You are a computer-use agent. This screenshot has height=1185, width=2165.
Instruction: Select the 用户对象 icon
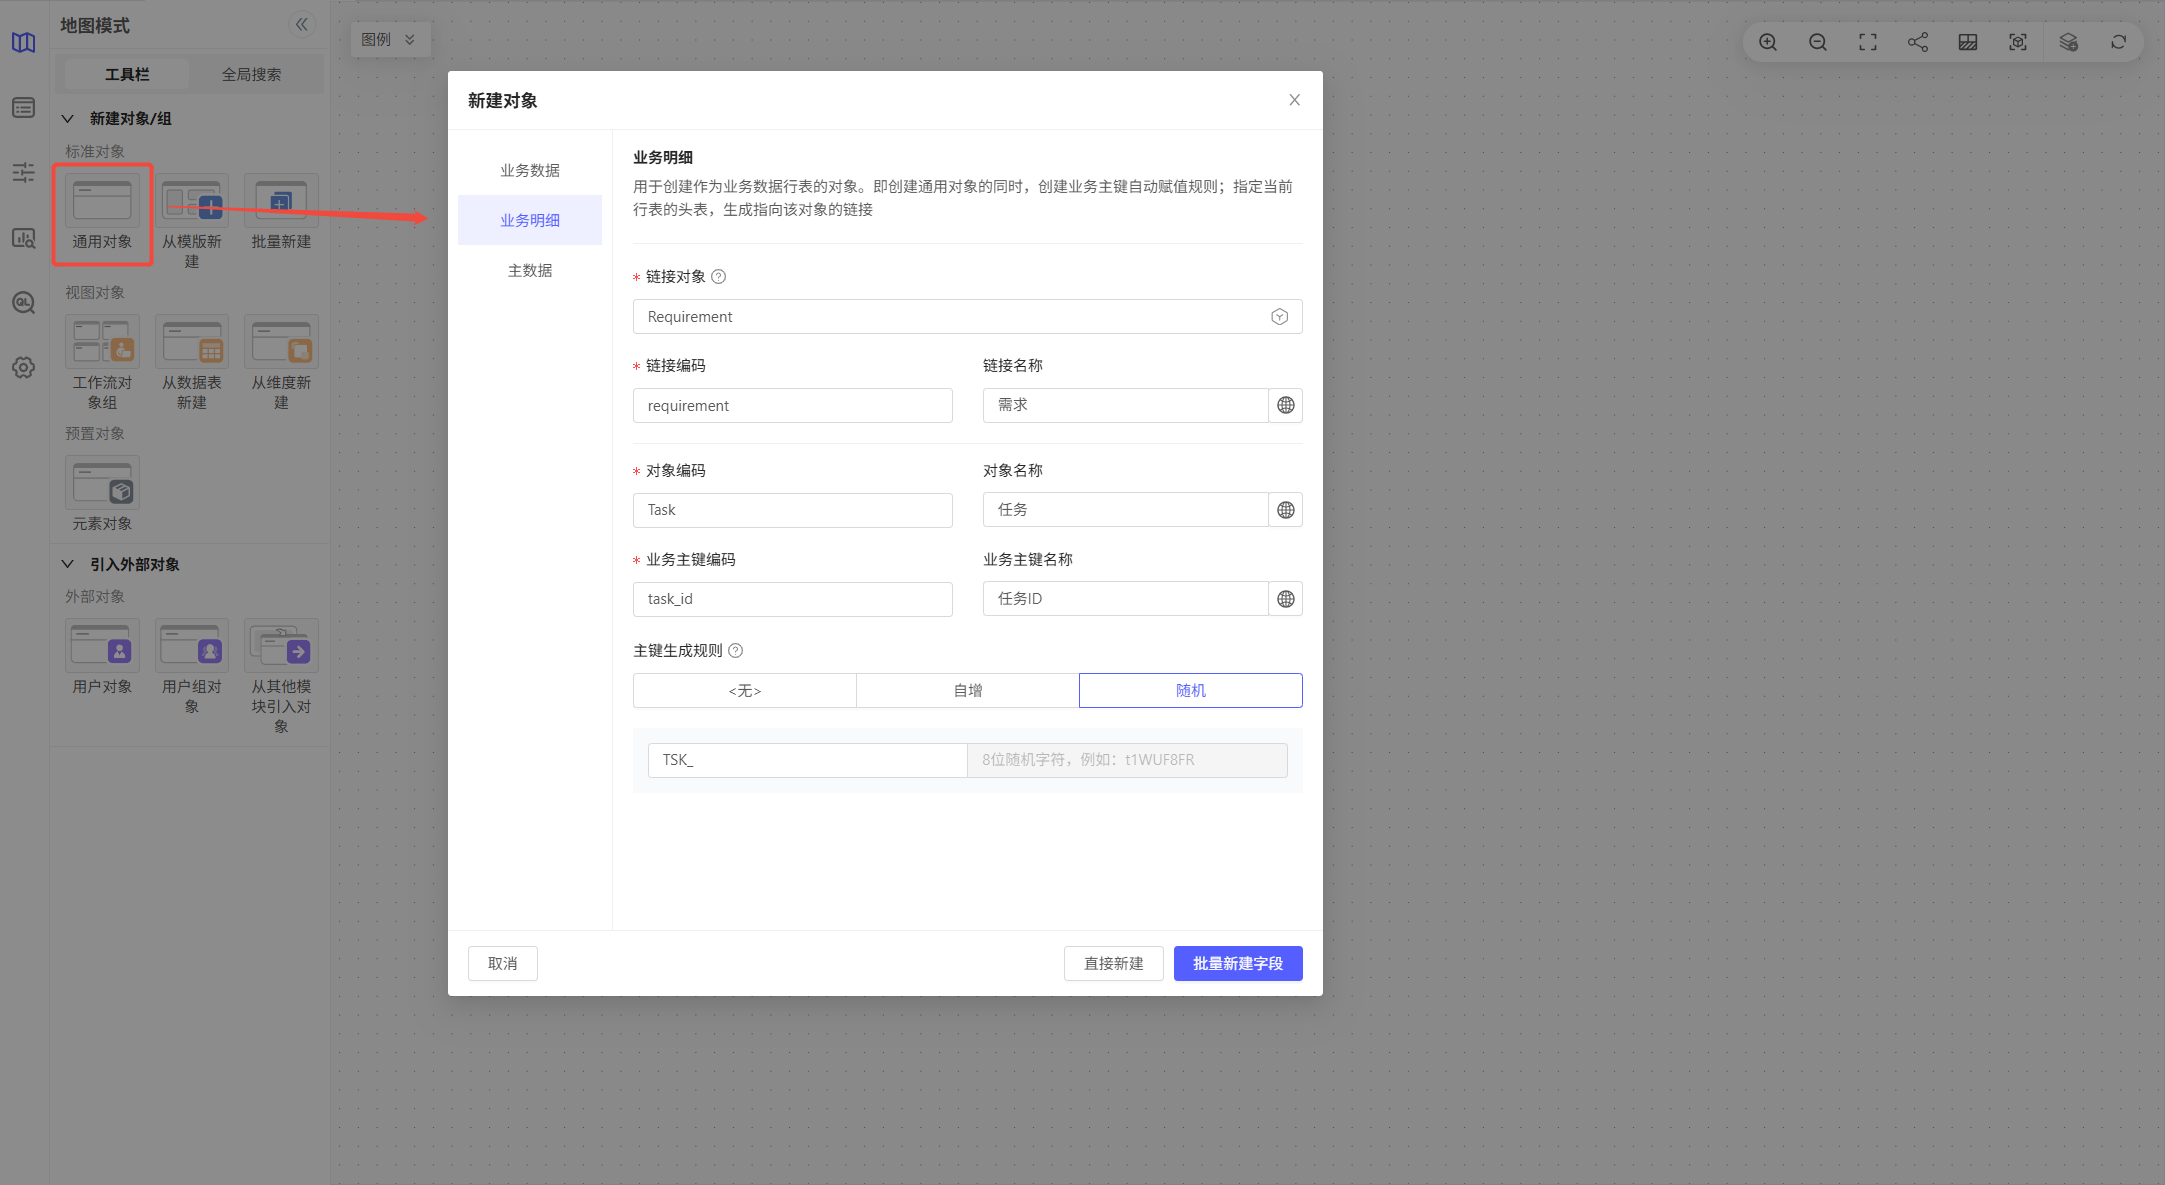102,645
